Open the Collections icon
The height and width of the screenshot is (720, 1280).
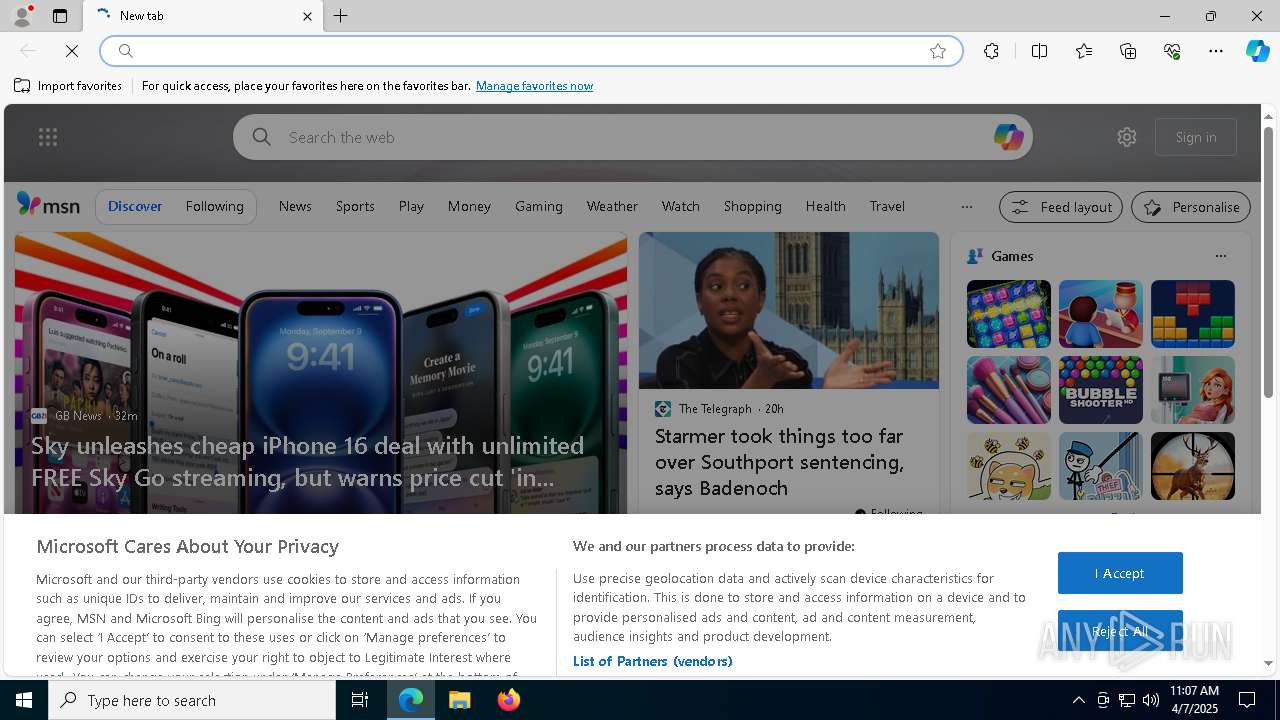(x=1128, y=51)
